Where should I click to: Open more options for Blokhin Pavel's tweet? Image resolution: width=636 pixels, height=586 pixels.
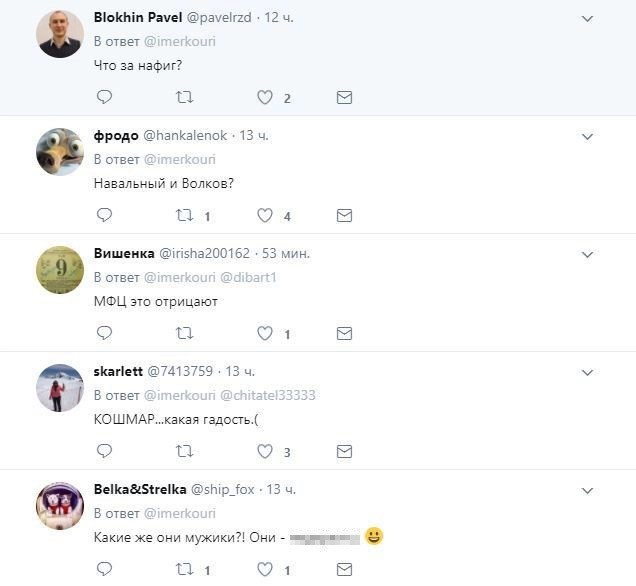pyautogui.click(x=587, y=19)
